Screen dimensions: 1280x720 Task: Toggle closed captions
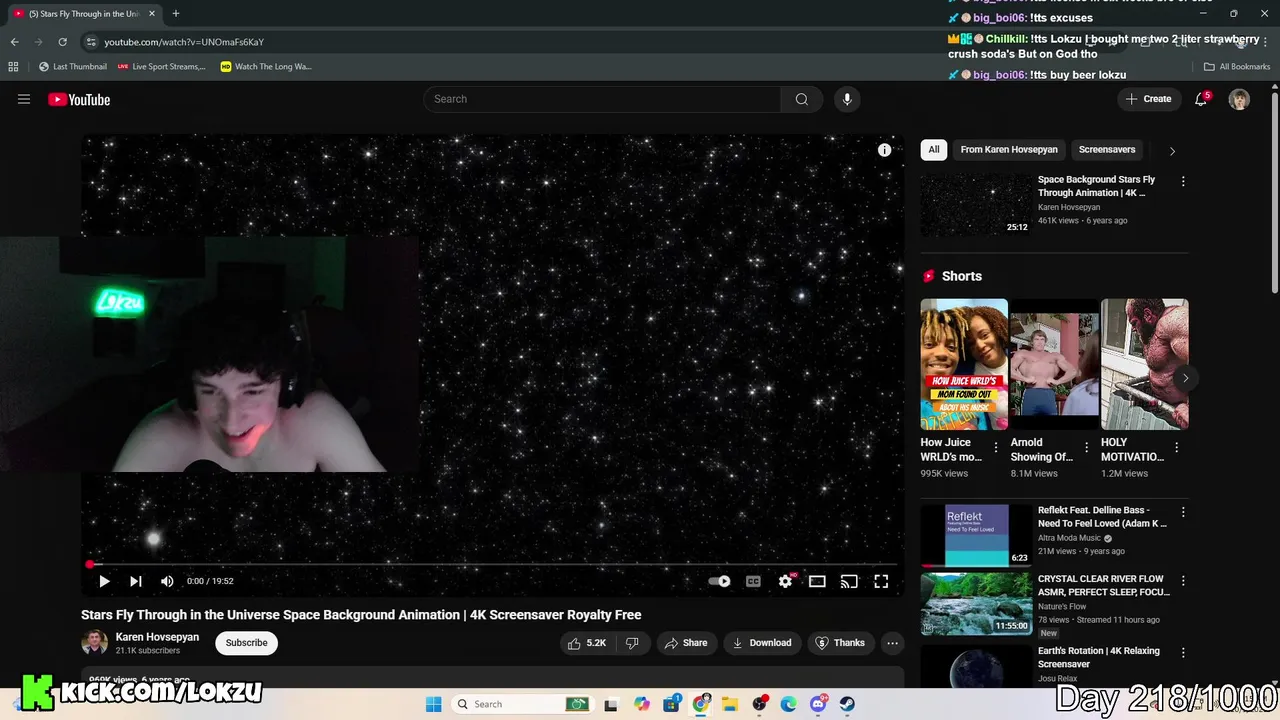click(x=753, y=581)
